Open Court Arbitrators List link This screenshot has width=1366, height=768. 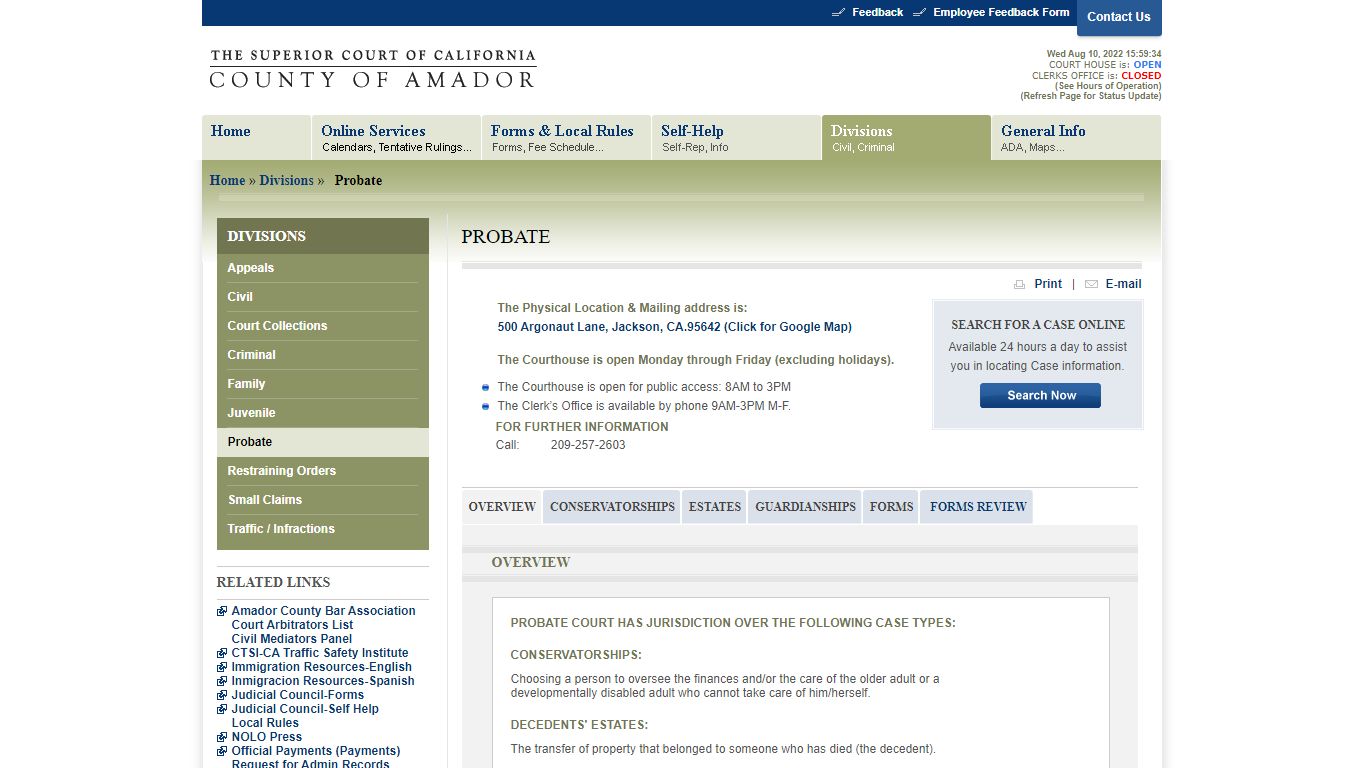[292, 625]
